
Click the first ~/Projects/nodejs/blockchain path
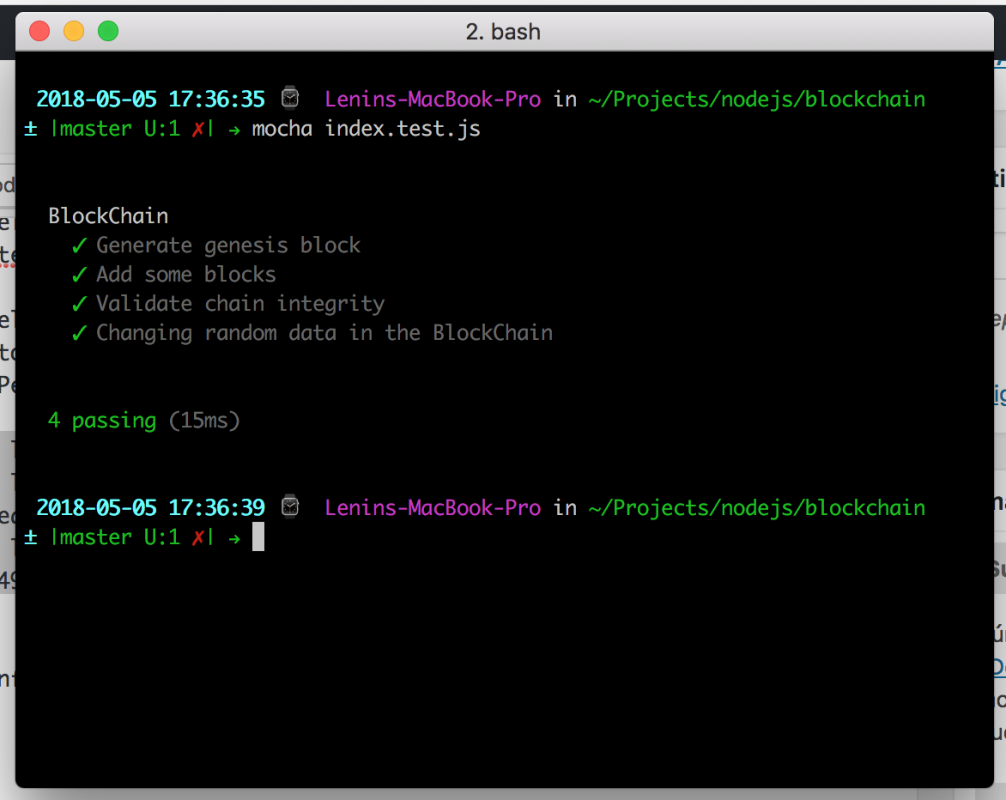757,99
